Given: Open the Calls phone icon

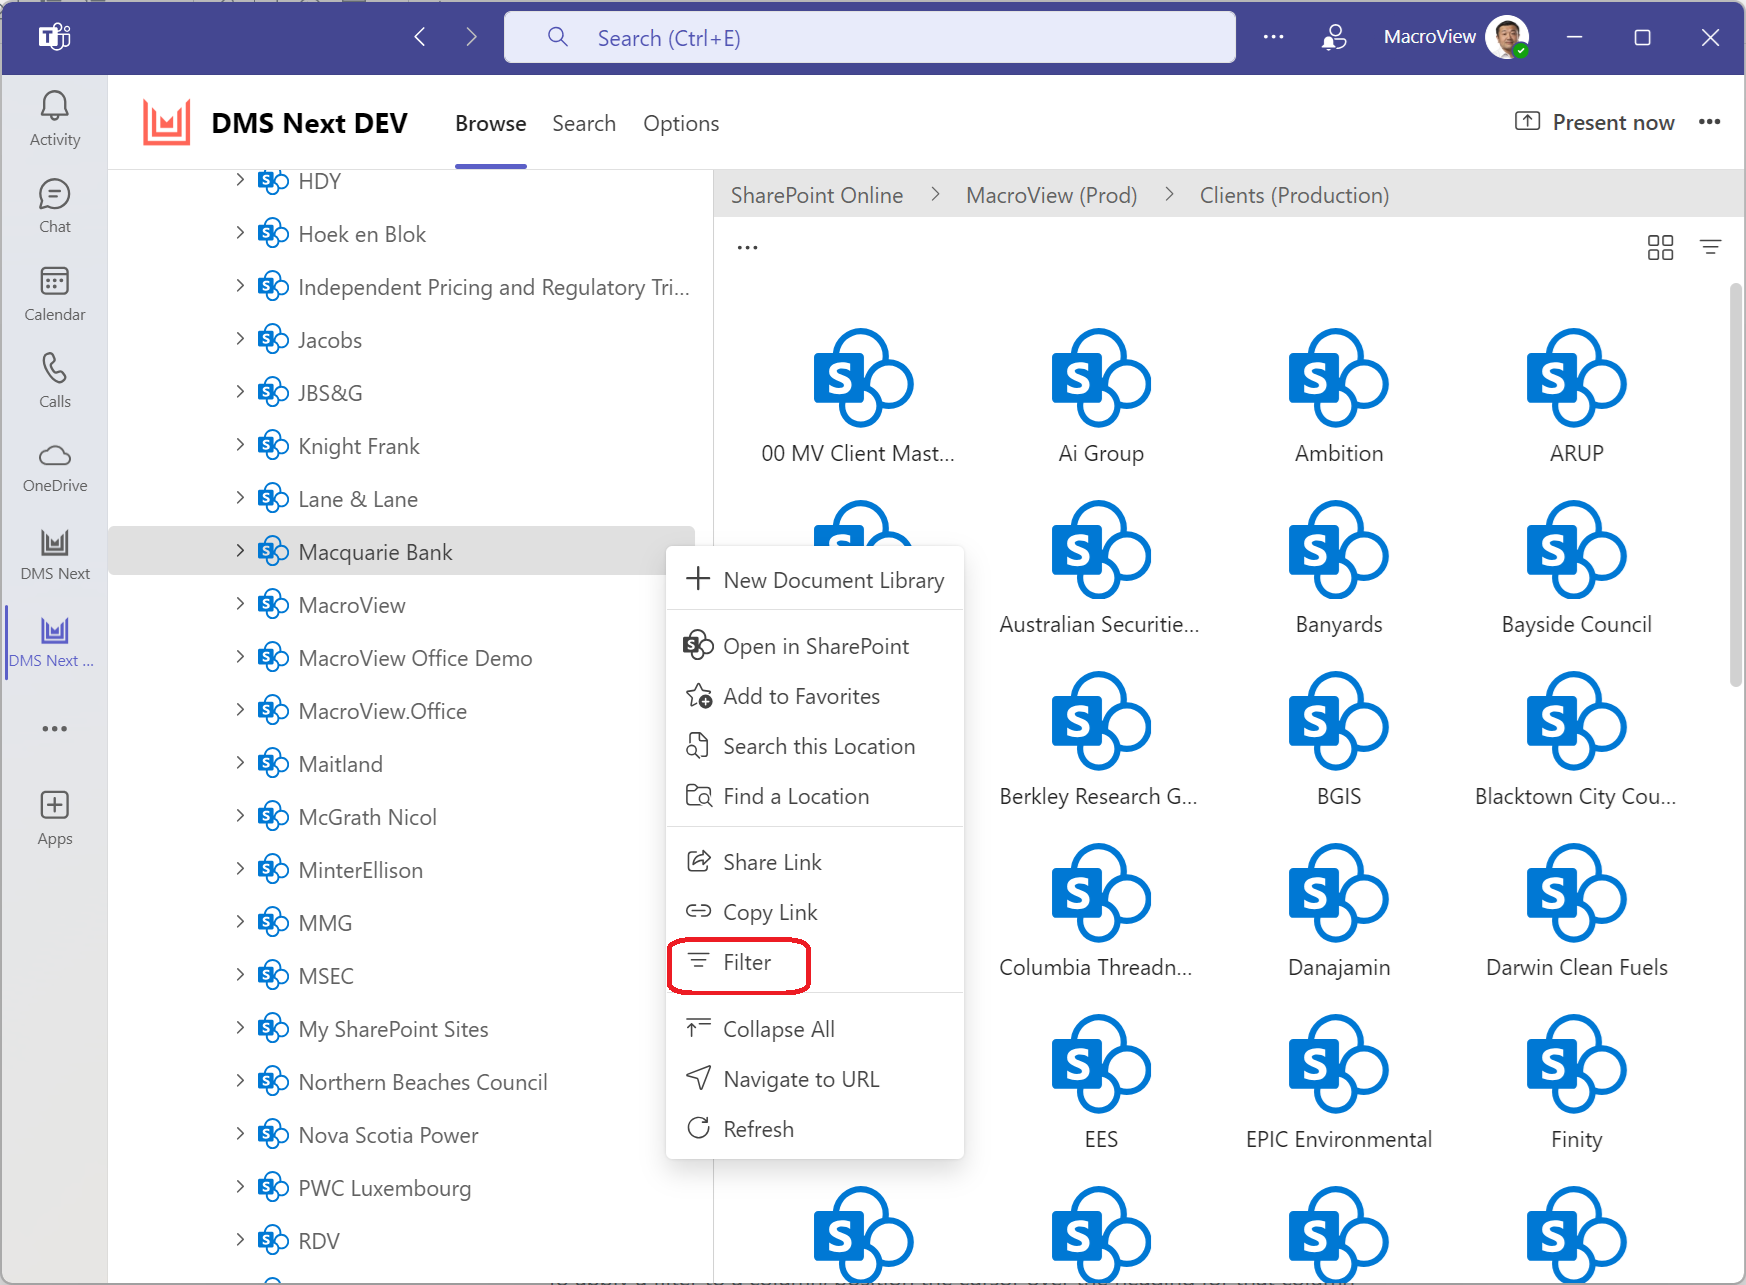Looking at the screenshot, I should 55,381.
